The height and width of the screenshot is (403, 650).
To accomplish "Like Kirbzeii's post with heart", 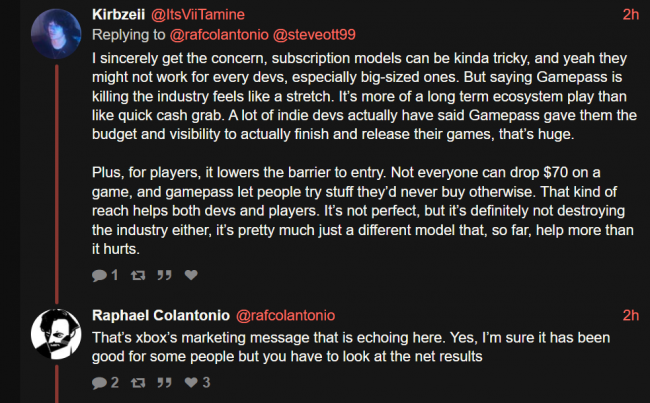I will pos(192,275).
